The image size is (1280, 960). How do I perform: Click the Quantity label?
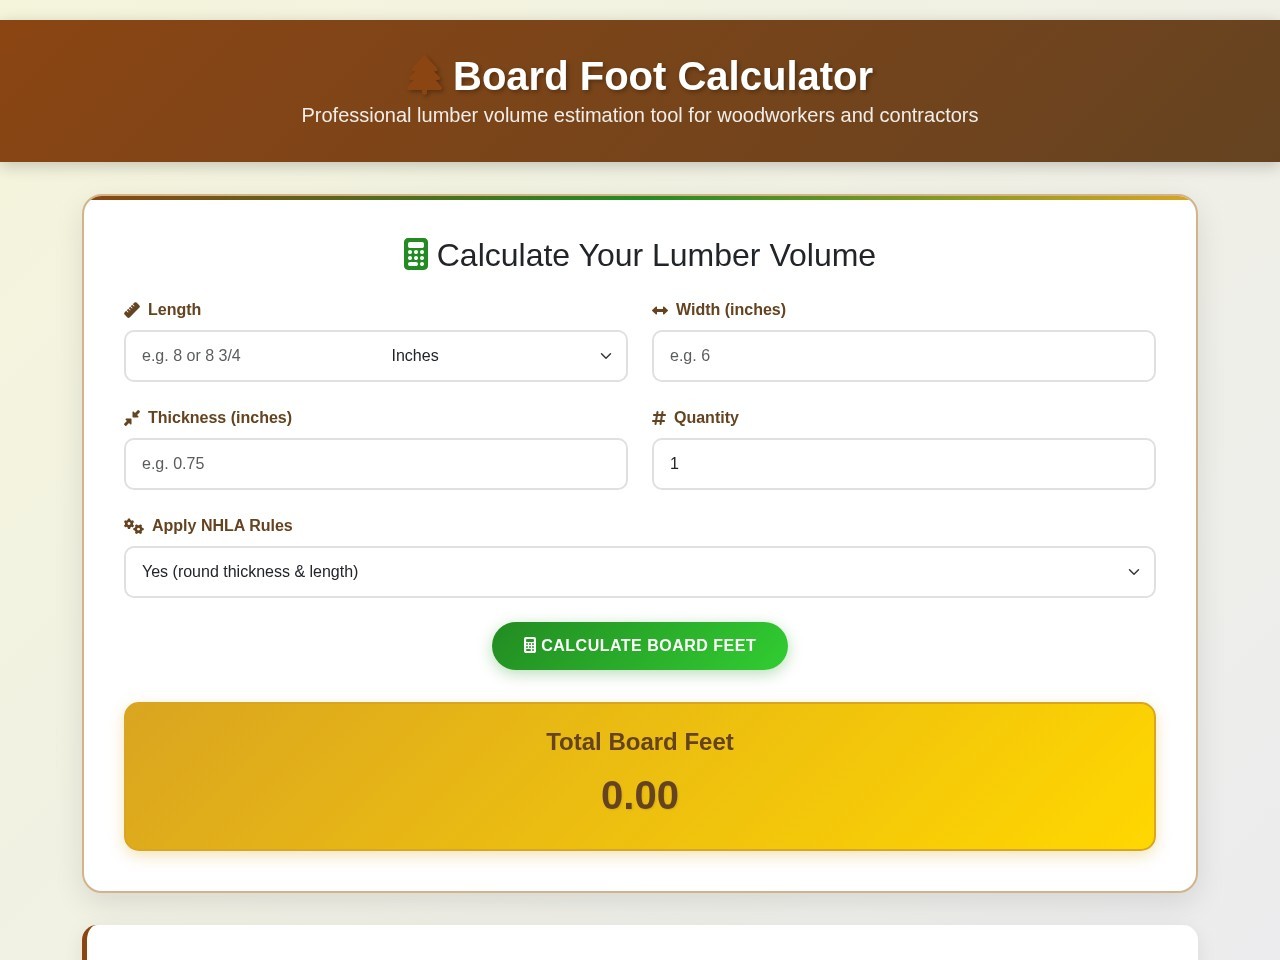coord(706,418)
